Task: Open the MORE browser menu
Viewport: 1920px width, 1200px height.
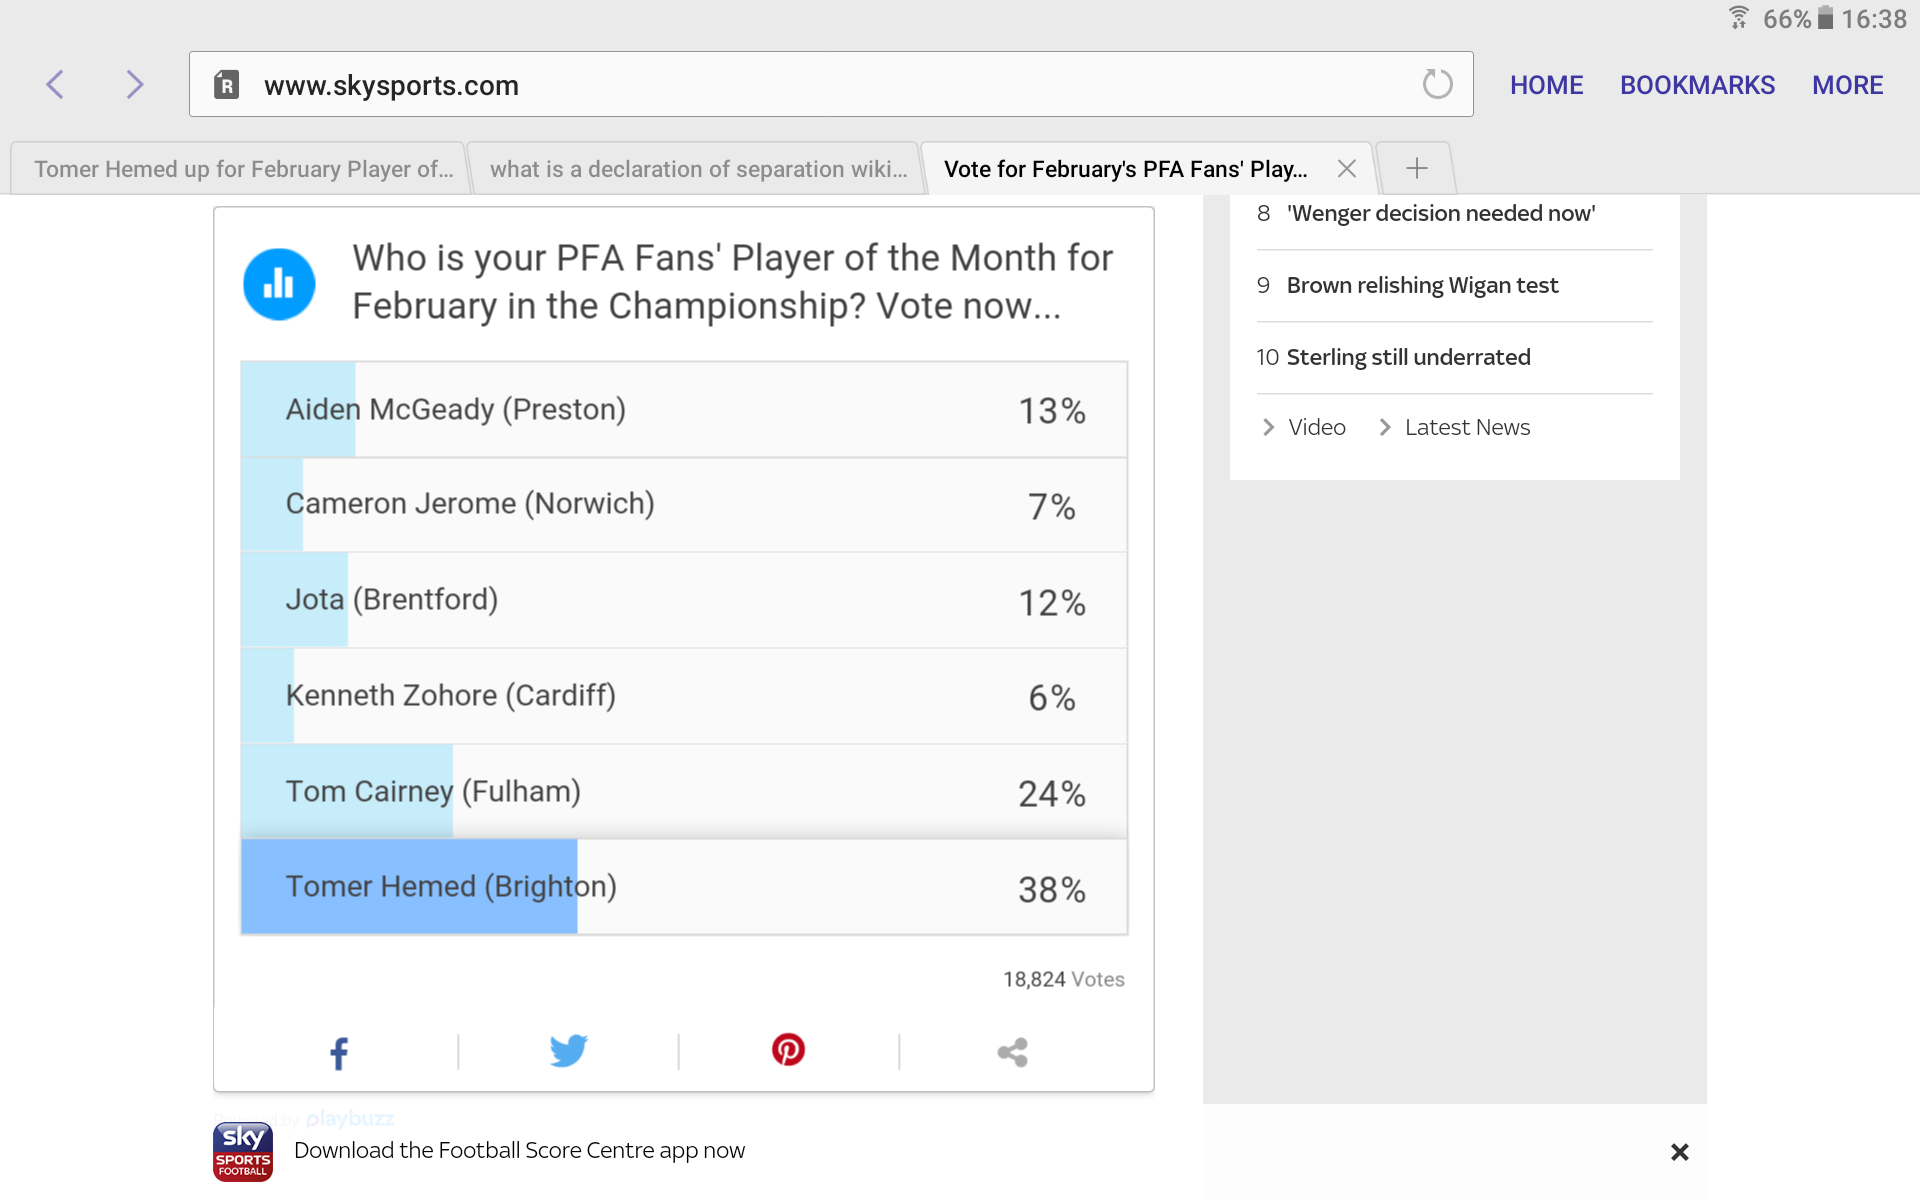Action: coord(1847,85)
